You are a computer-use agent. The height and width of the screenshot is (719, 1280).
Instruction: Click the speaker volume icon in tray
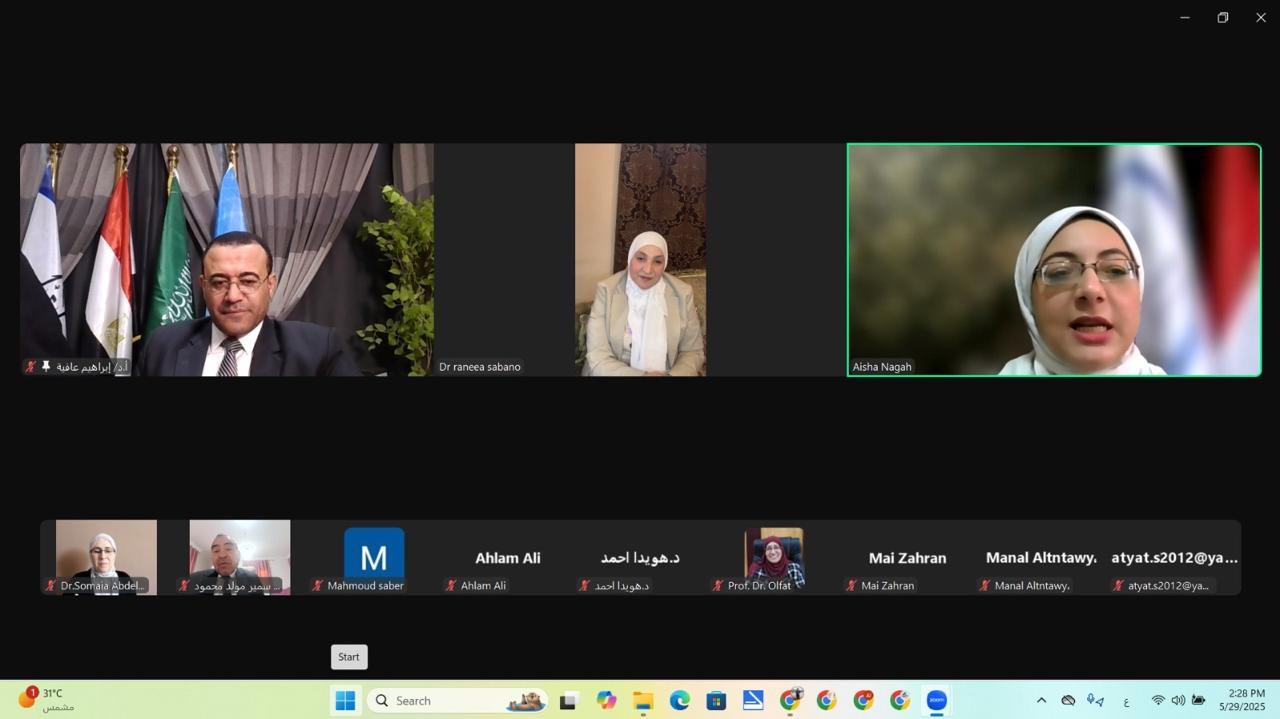click(x=1178, y=701)
